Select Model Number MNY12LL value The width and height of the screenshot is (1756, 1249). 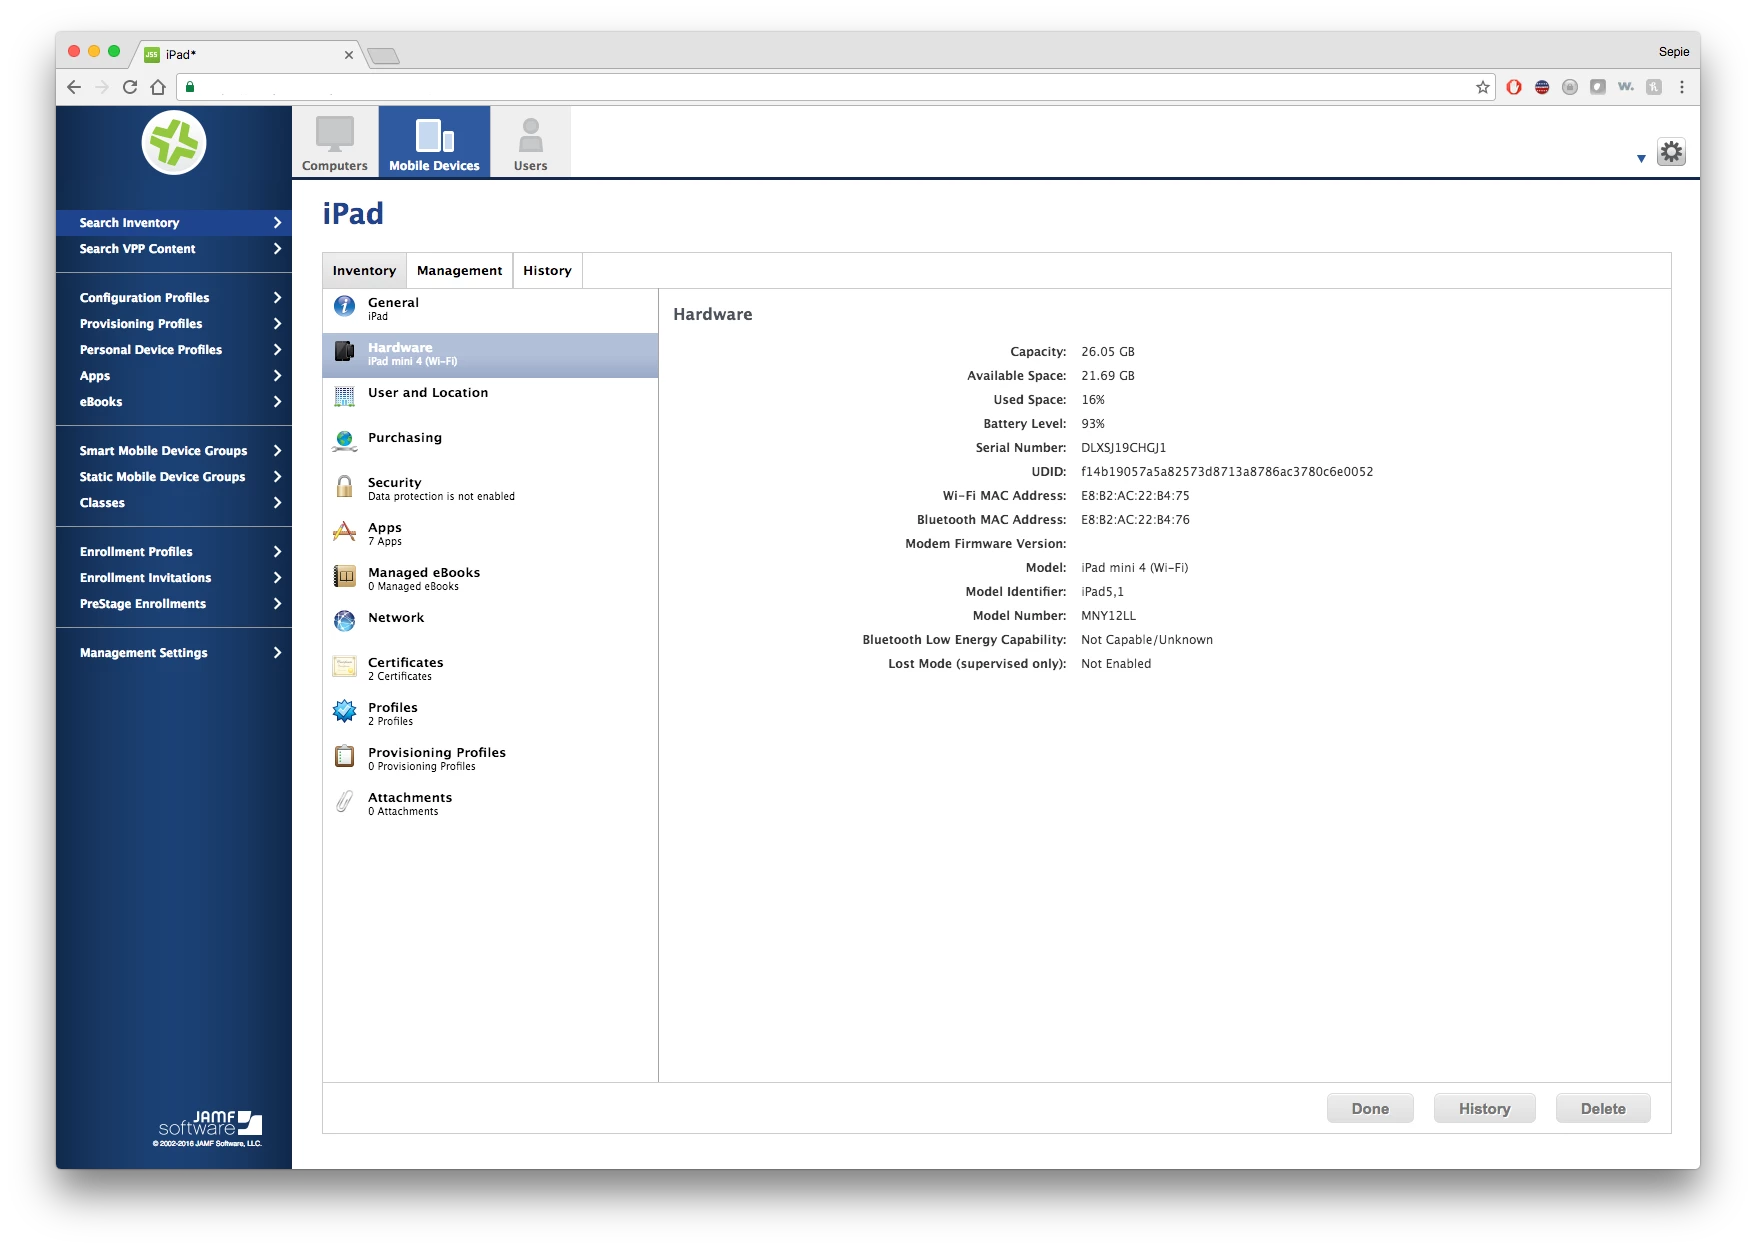click(1108, 616)
